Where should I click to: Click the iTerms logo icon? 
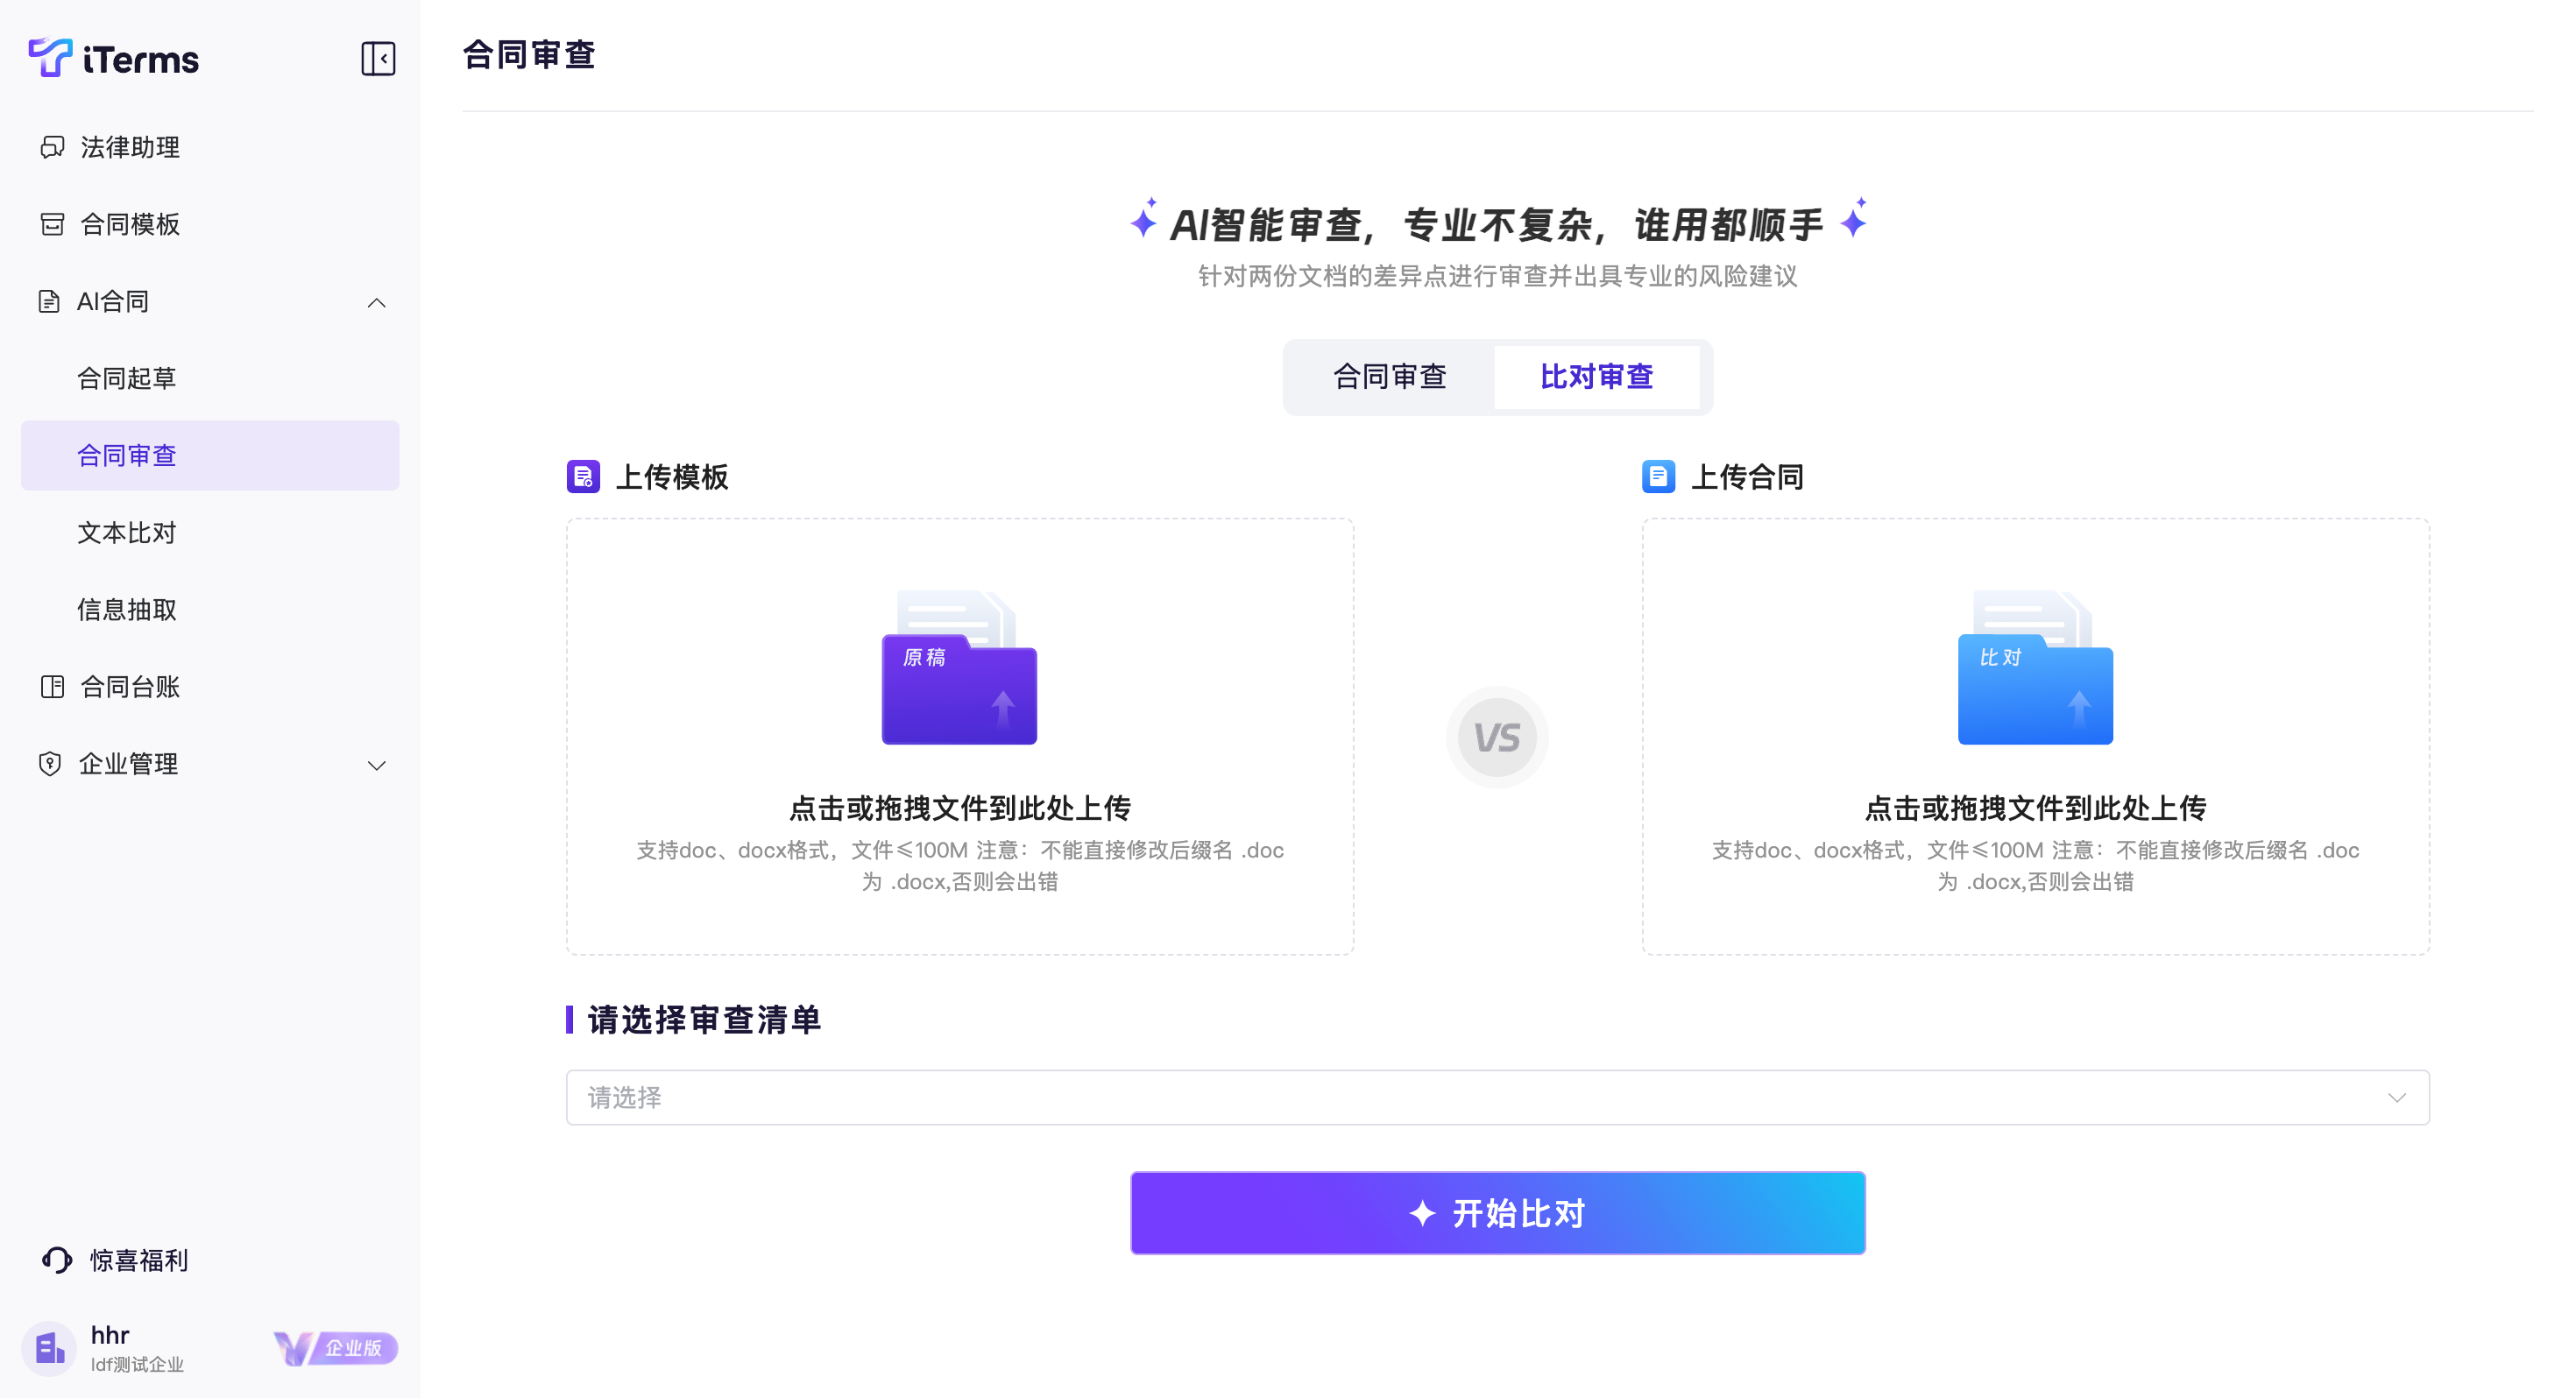pyautogui.click(x=50, y=57)
